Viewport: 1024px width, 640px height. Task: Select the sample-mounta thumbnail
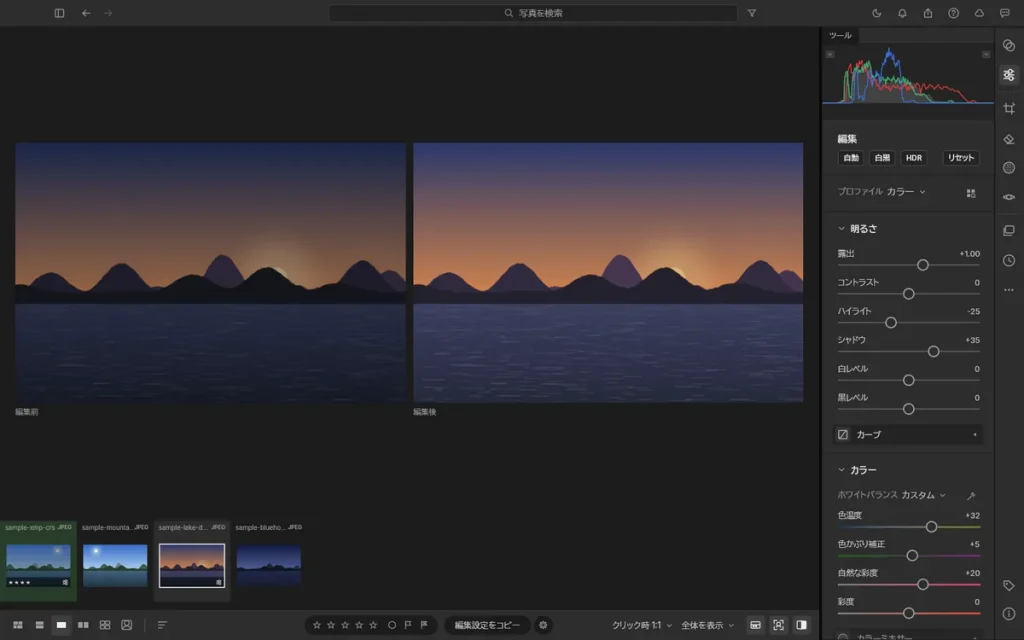(115, 566)
